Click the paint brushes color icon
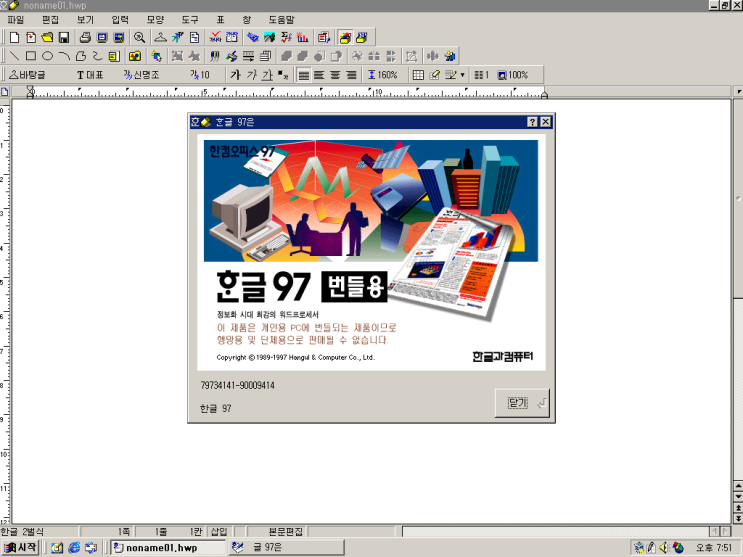The image size is (743, 557). point(215,56)
